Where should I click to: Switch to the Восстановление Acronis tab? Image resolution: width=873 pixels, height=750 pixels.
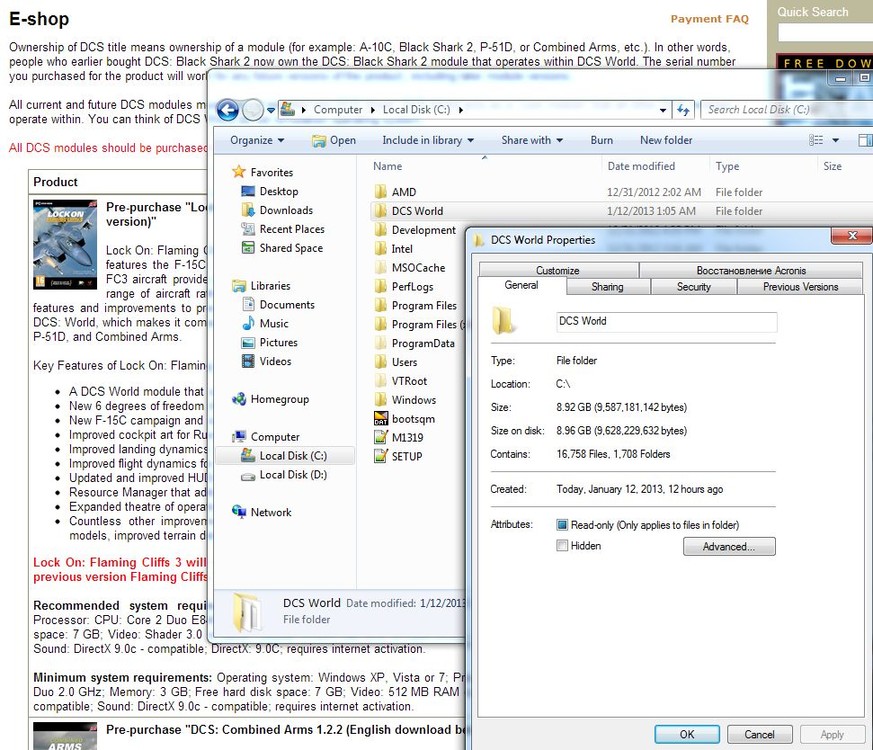click(751, 270)
